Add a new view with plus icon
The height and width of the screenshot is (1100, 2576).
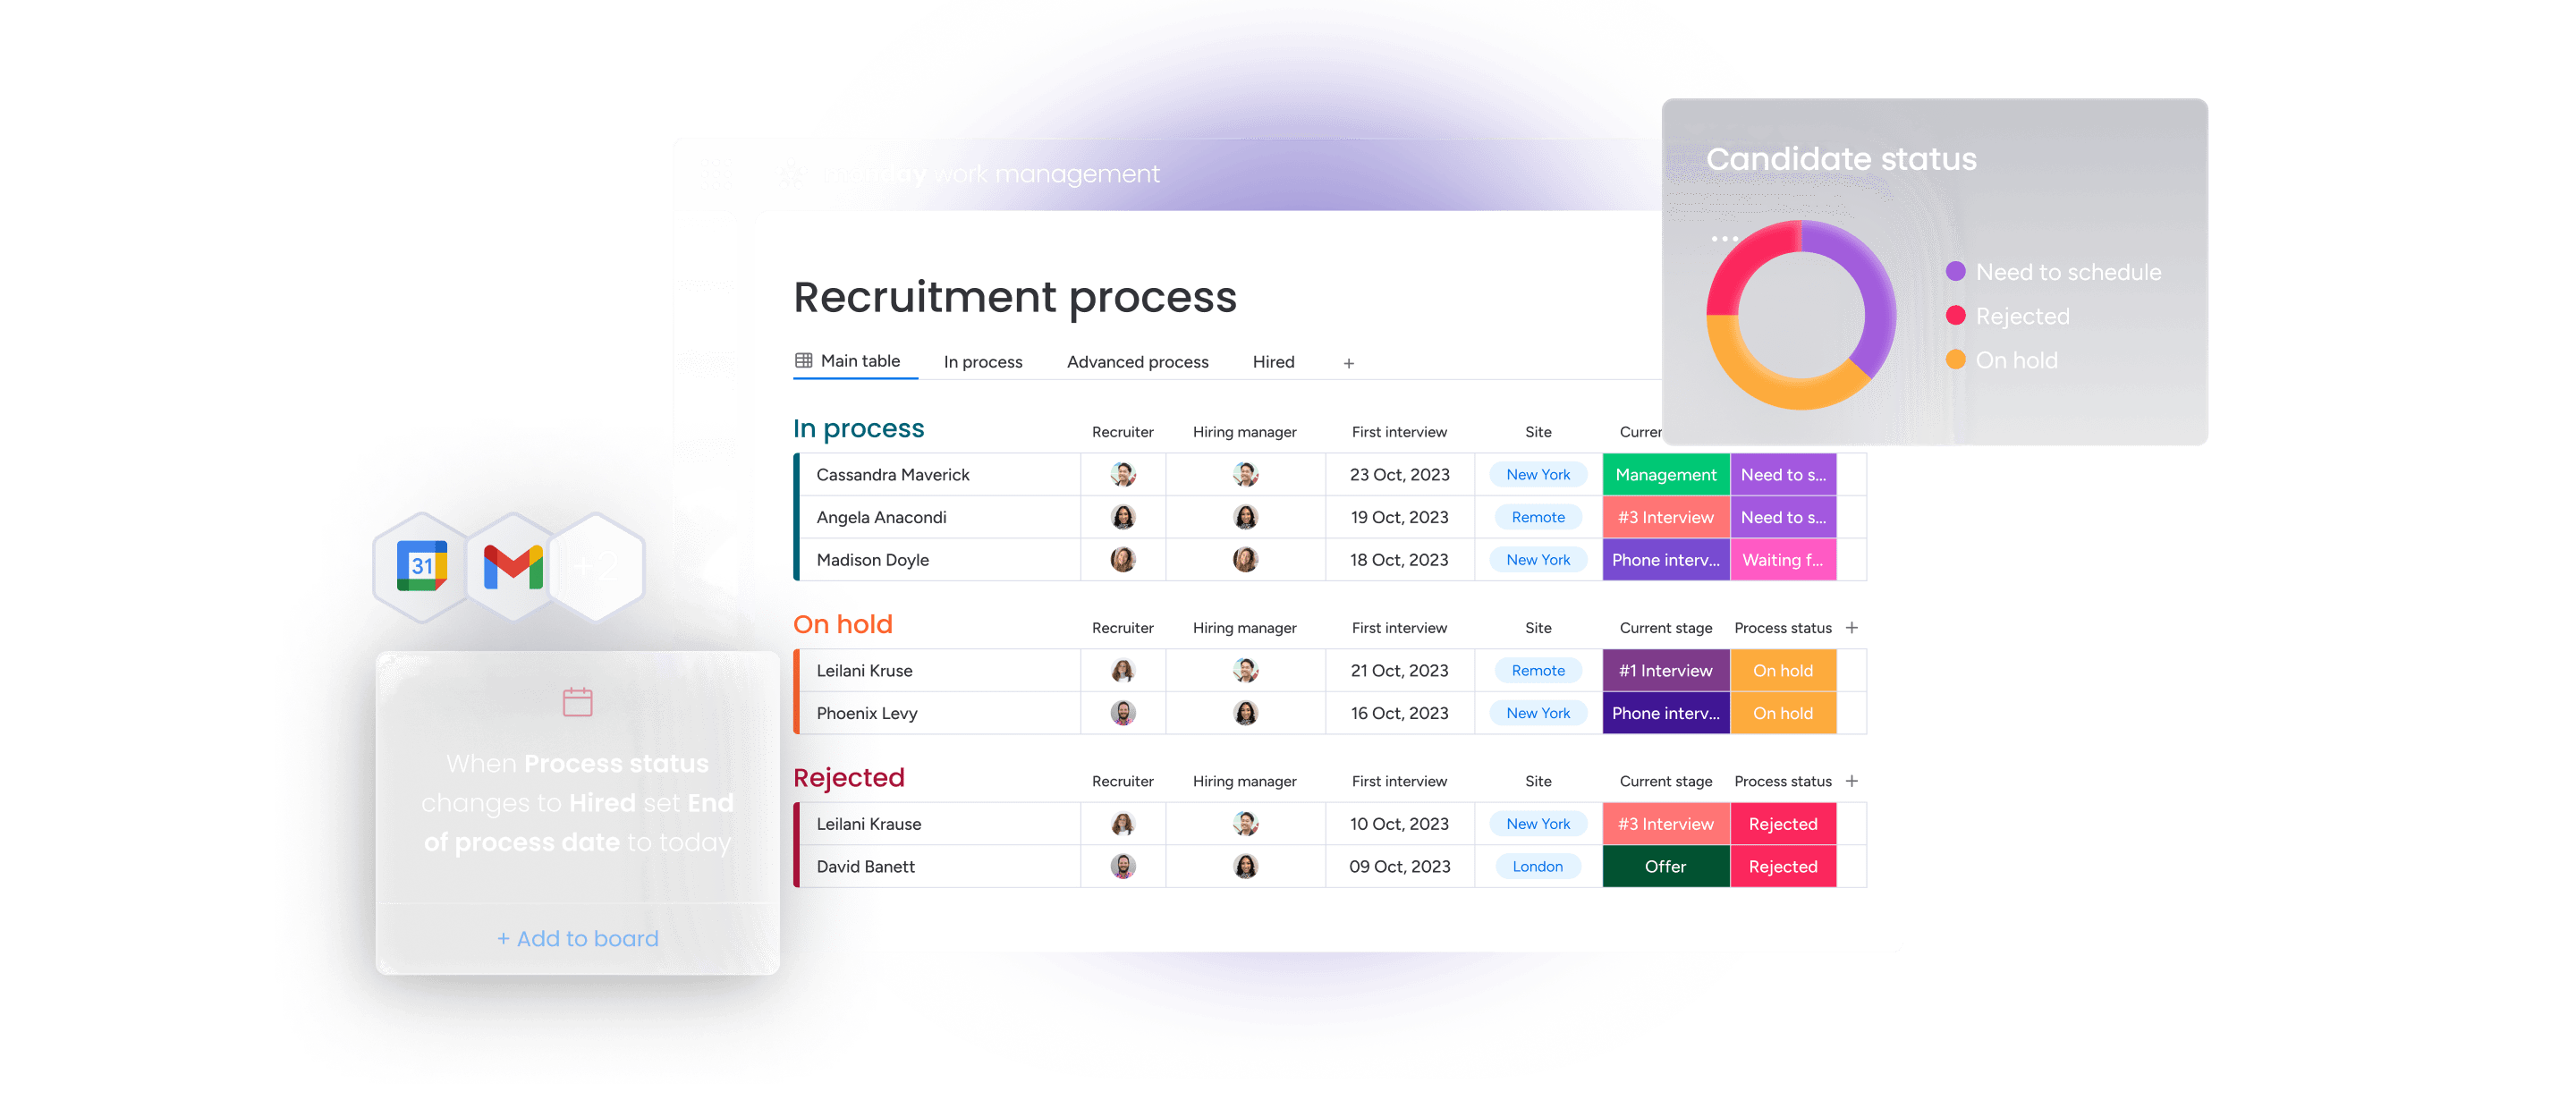click(x=1349, y=363)
